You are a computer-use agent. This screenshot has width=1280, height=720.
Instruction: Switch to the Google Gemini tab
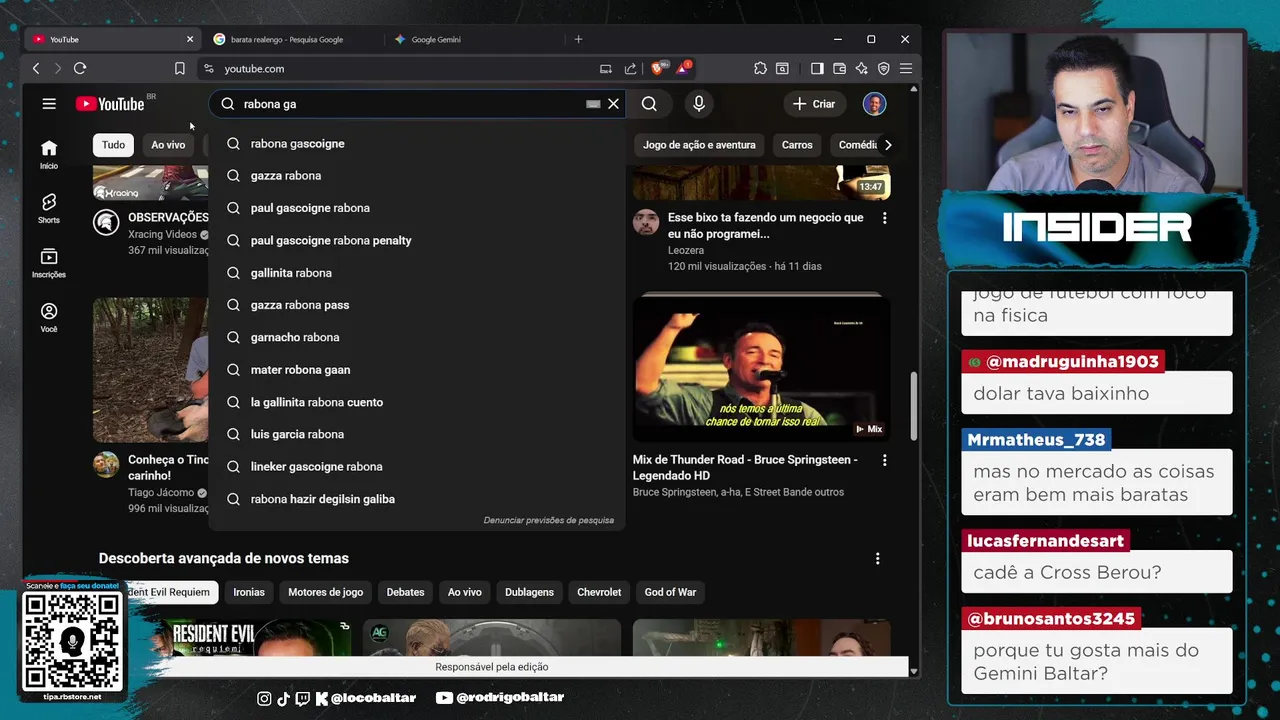coord(475,39)
